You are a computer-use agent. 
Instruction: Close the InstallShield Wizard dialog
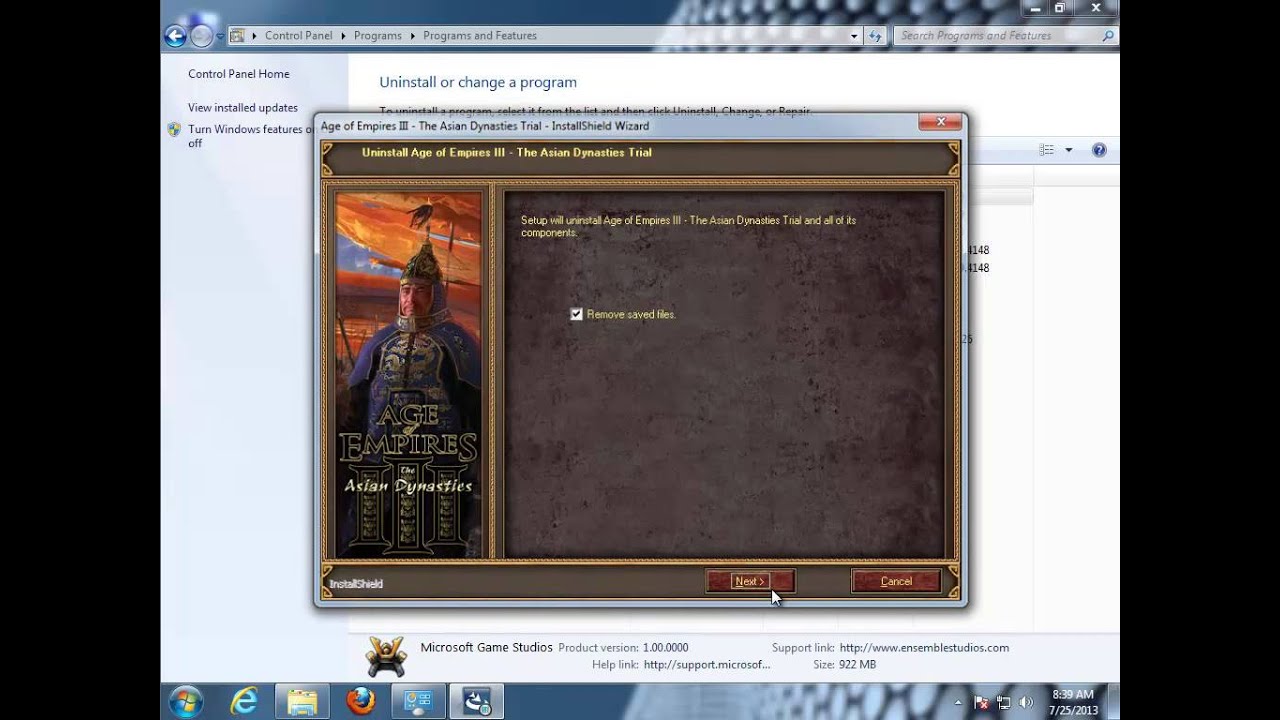[940, 122]
